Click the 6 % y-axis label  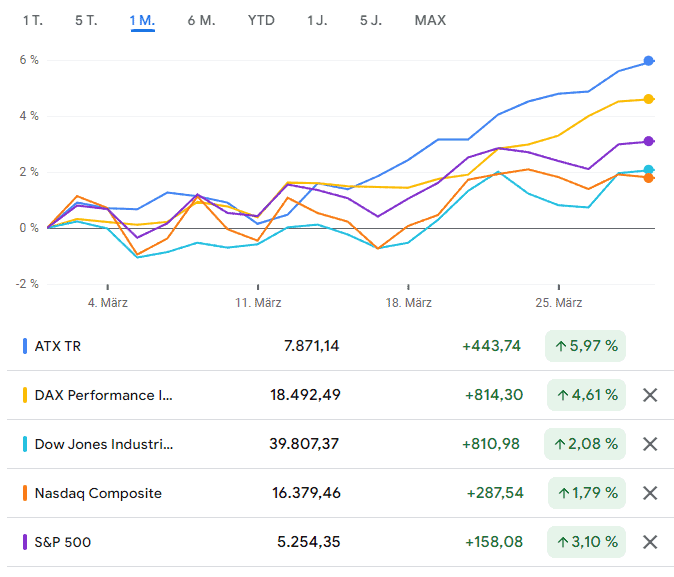[29, 60]
